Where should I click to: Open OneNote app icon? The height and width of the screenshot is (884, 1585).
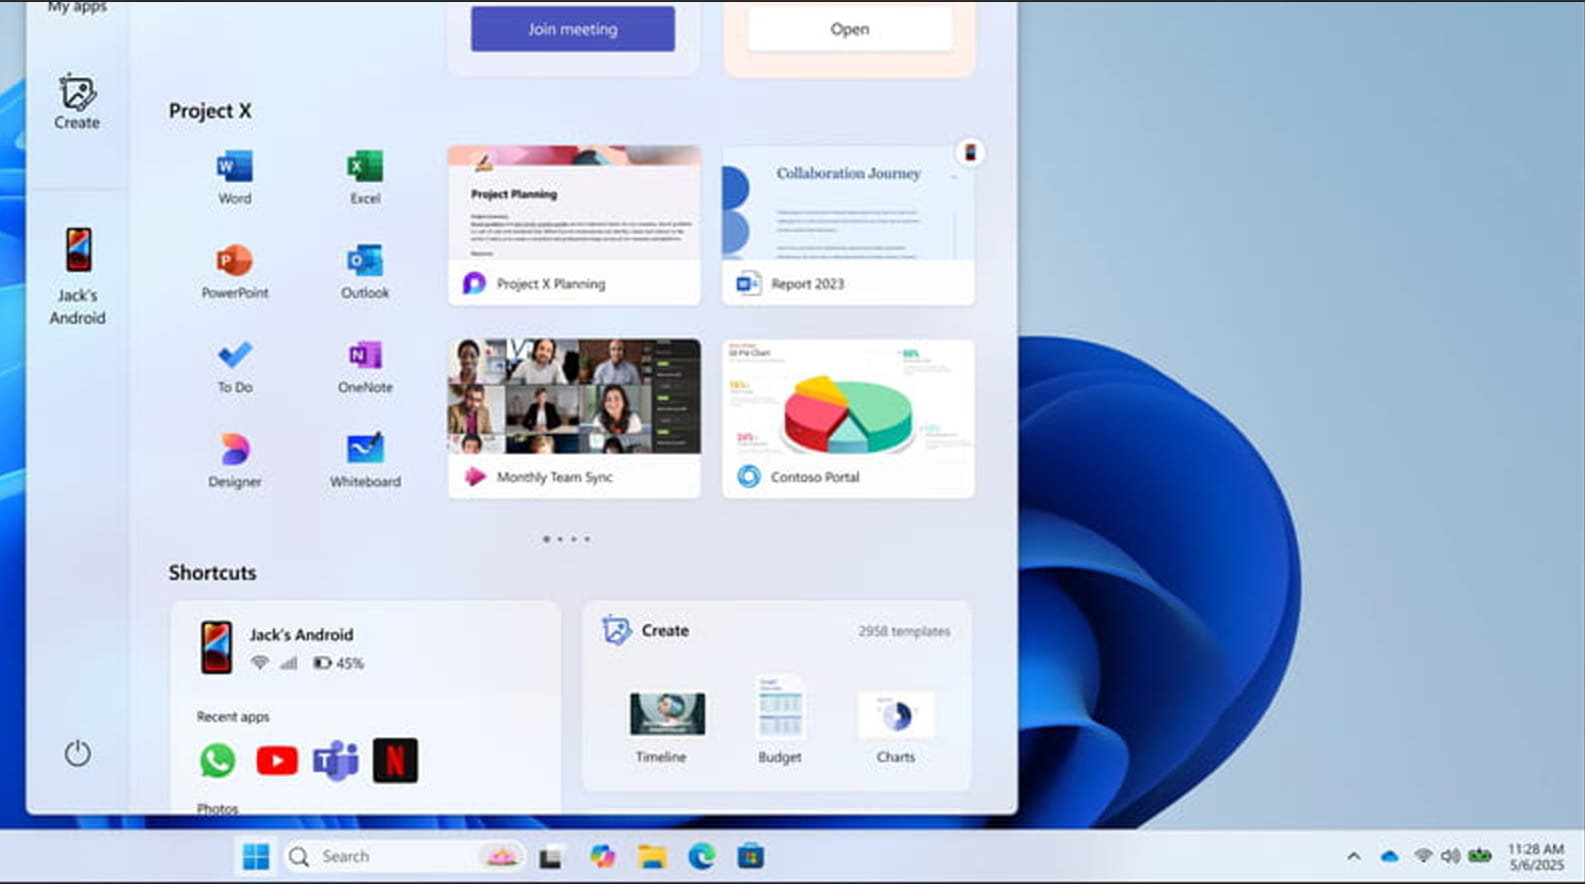(x=365, y=366)
